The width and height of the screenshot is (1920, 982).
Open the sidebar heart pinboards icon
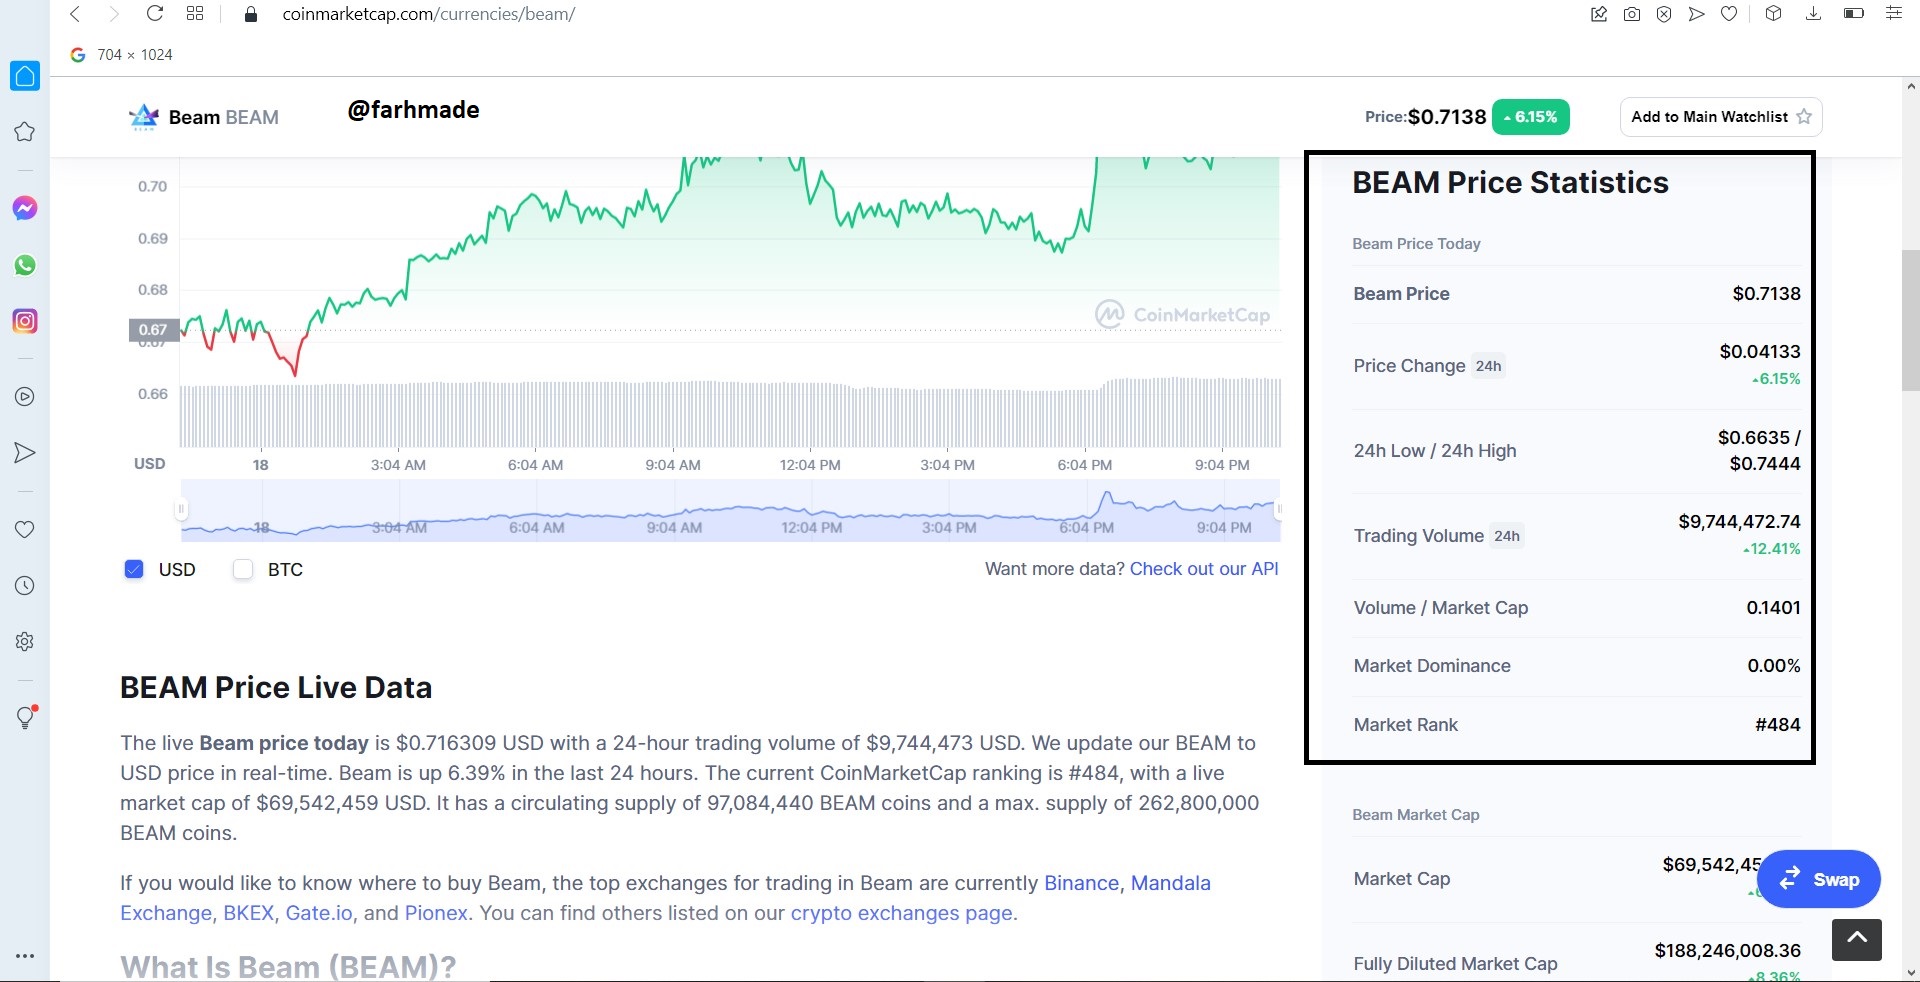(25, 530)
